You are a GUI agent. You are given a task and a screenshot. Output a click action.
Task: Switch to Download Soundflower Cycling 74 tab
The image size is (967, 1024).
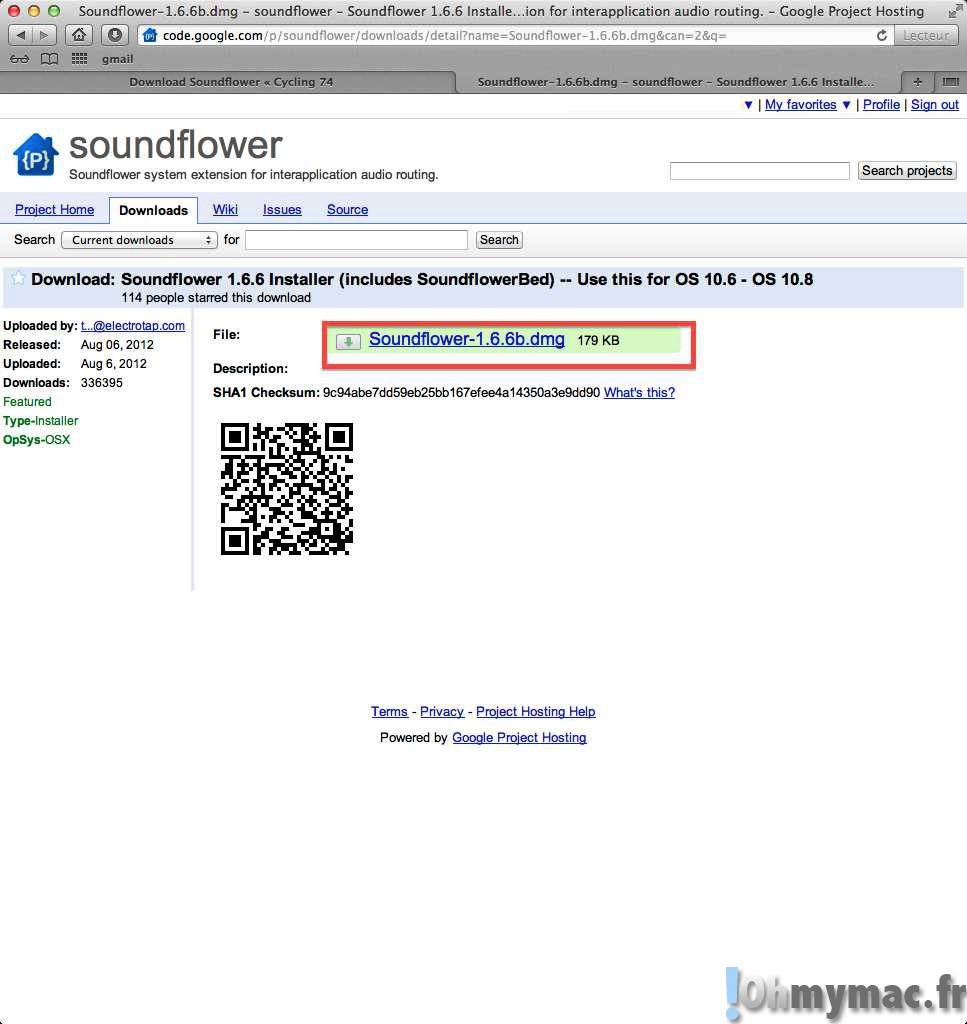pyautogui.click(x=230, y=82)
